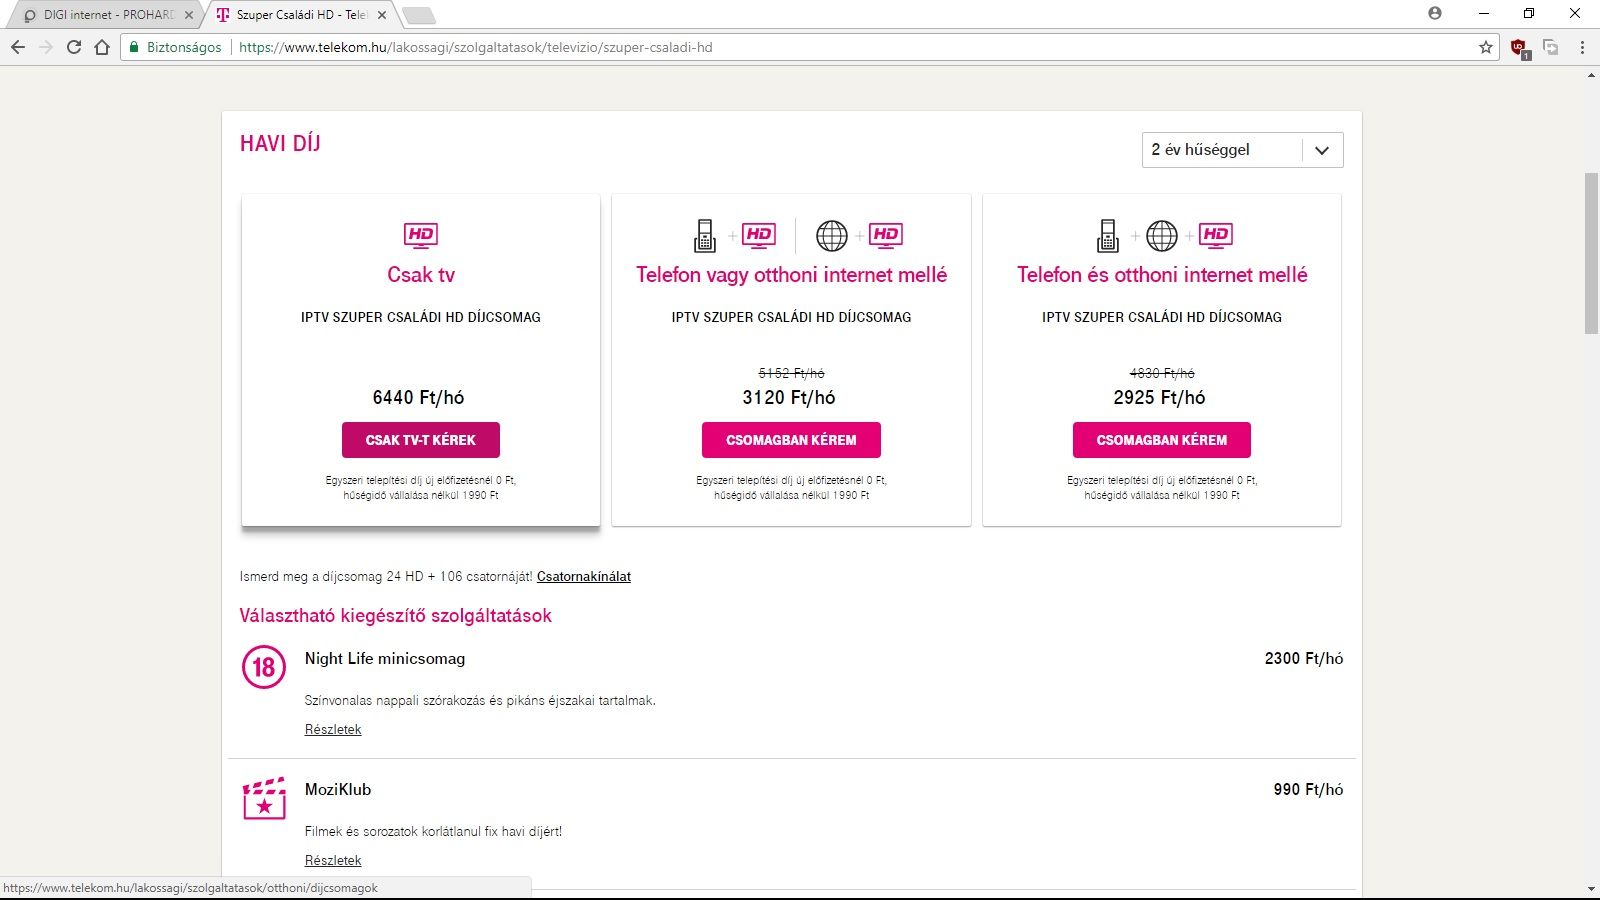
Task: Click the Night Life minicsomag title
Action: click(385, 659)
